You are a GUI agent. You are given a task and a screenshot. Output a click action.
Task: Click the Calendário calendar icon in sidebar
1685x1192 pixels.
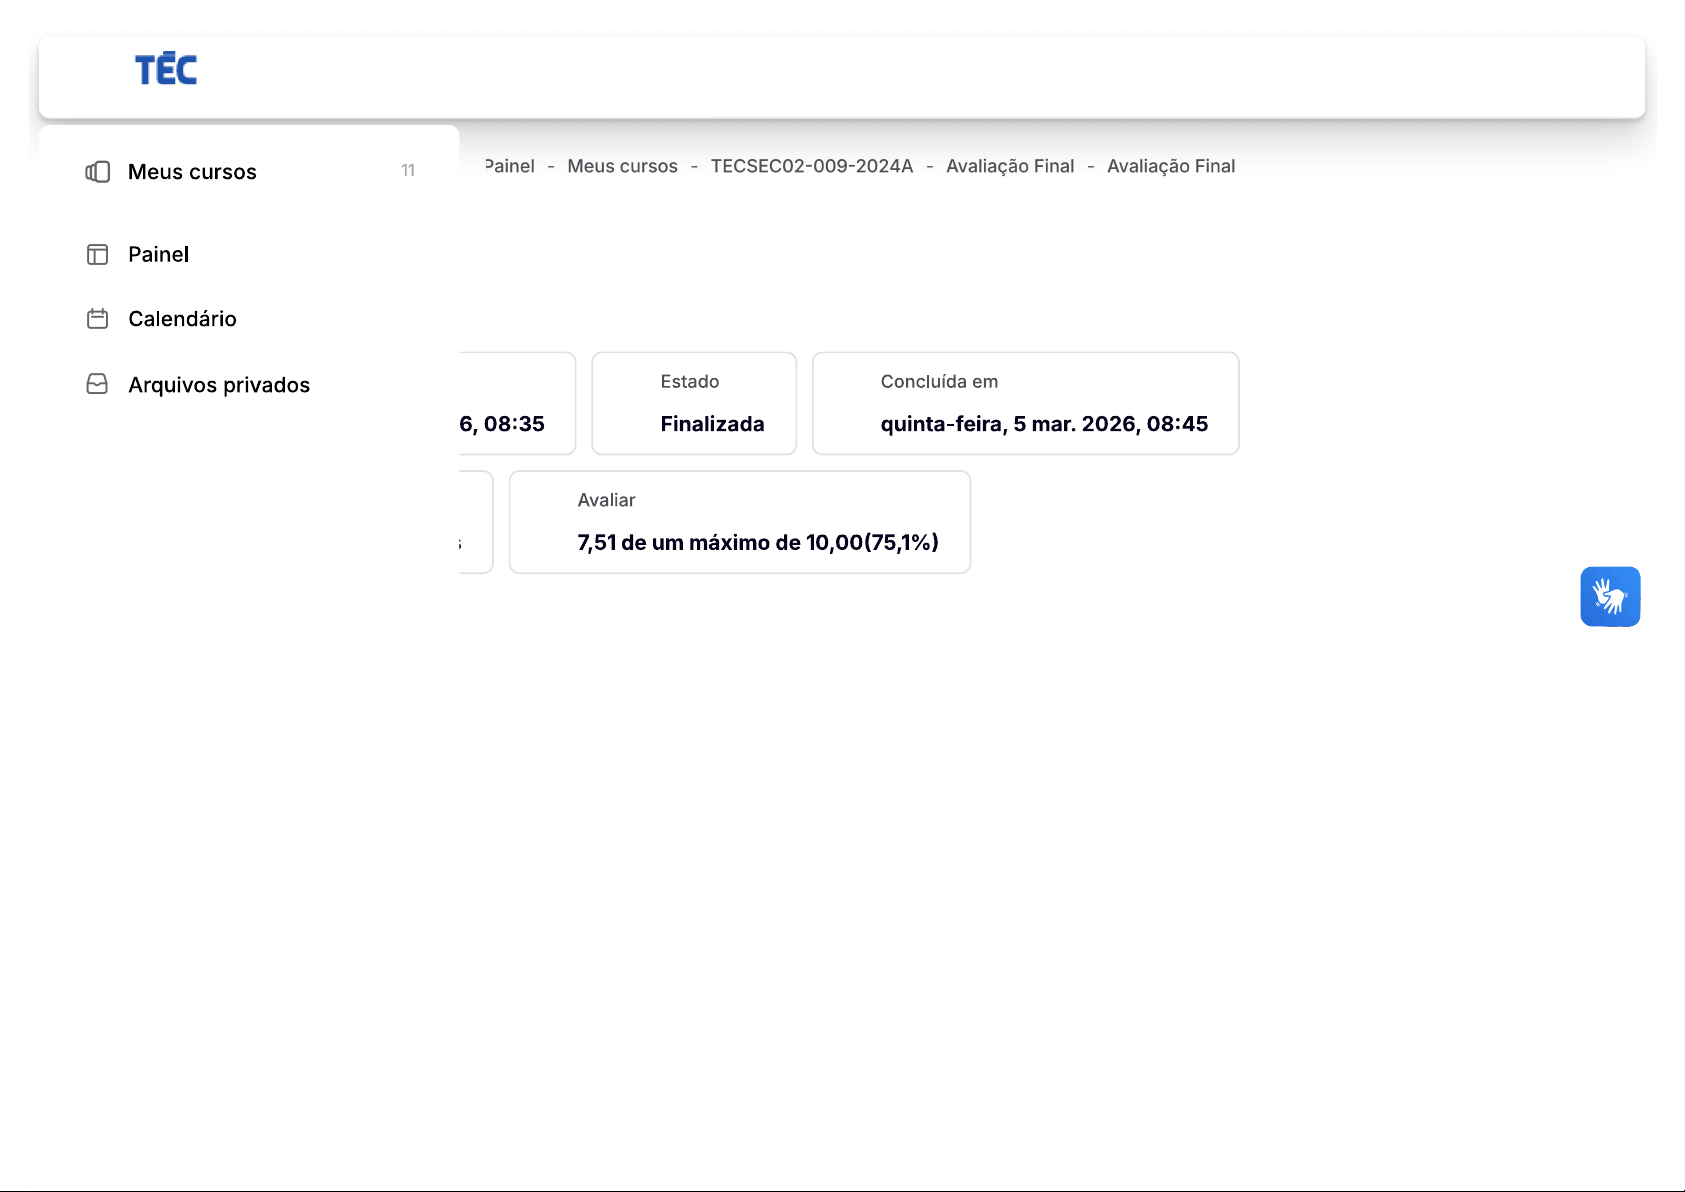point(98,319)
